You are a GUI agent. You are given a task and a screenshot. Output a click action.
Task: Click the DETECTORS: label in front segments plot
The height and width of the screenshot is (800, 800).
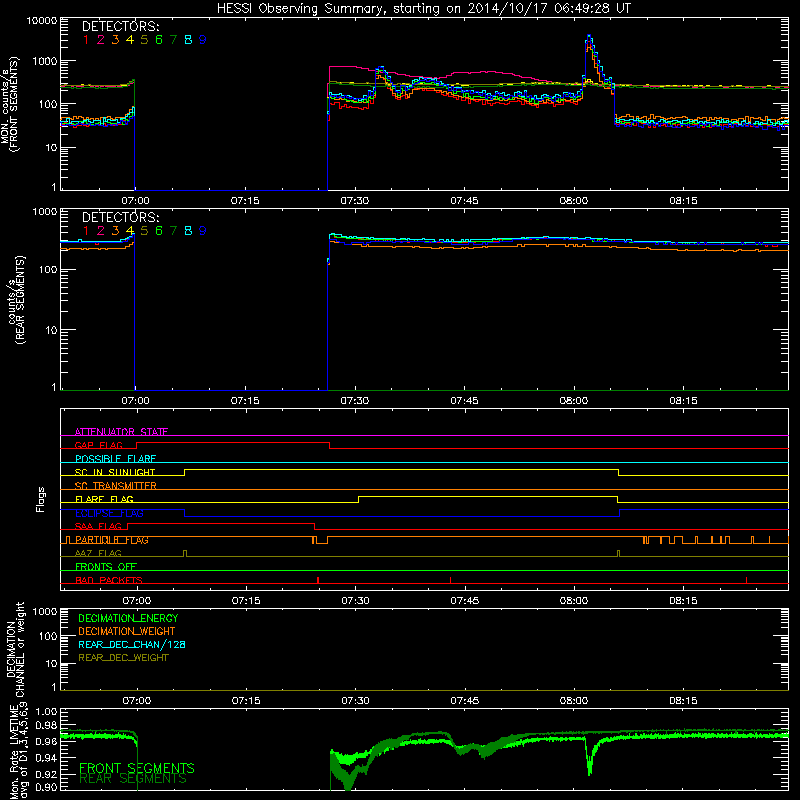[121, 26]
